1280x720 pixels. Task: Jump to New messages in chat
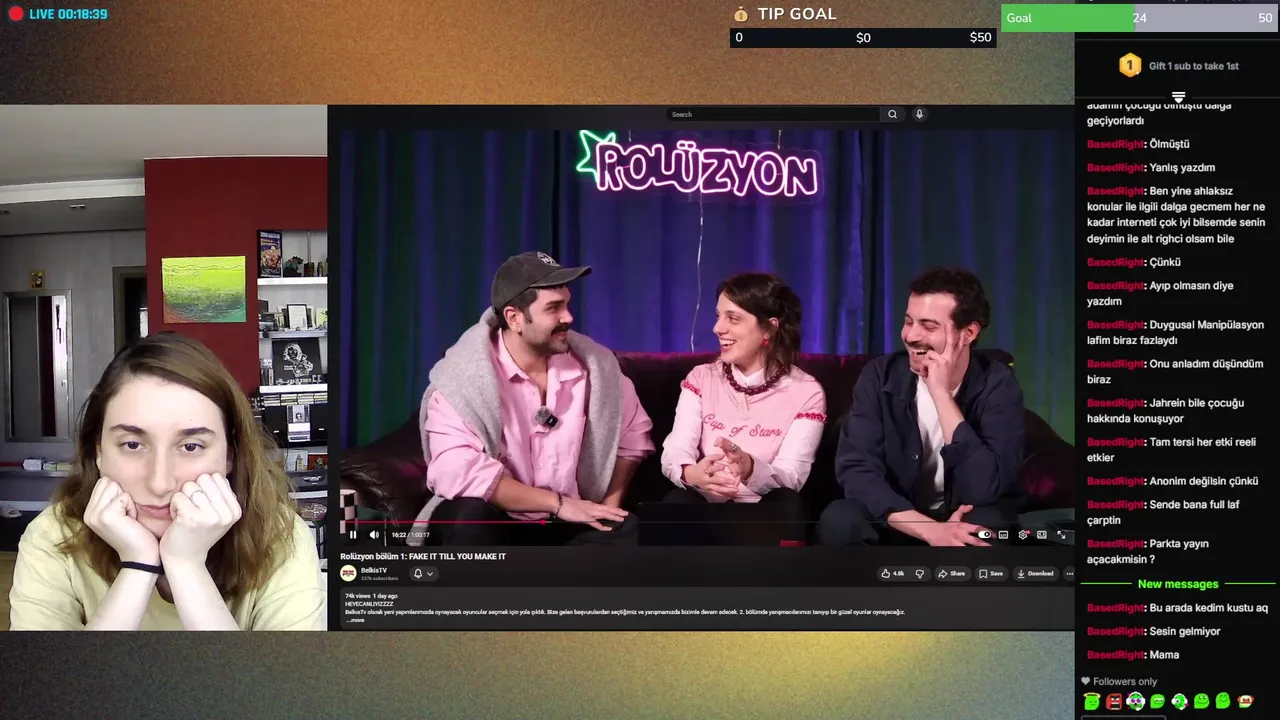[x=1178, y=584]
